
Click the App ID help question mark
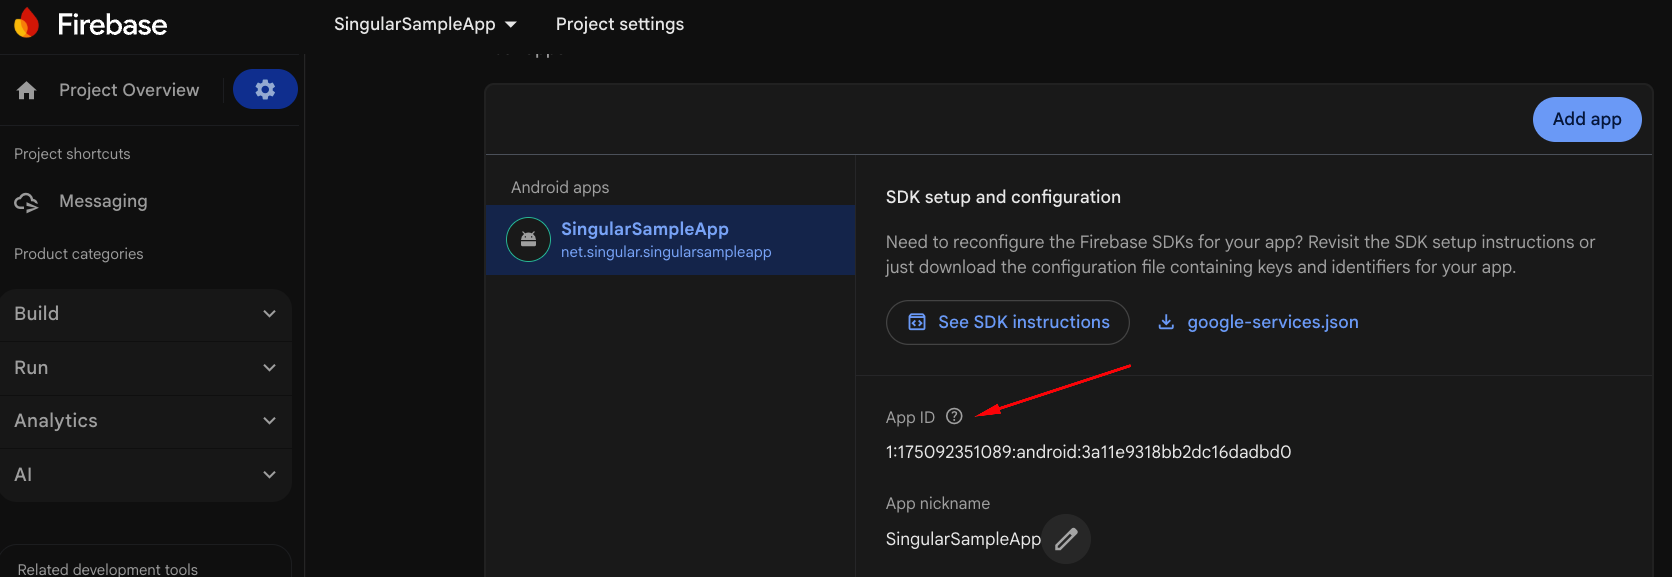[954, 416]
